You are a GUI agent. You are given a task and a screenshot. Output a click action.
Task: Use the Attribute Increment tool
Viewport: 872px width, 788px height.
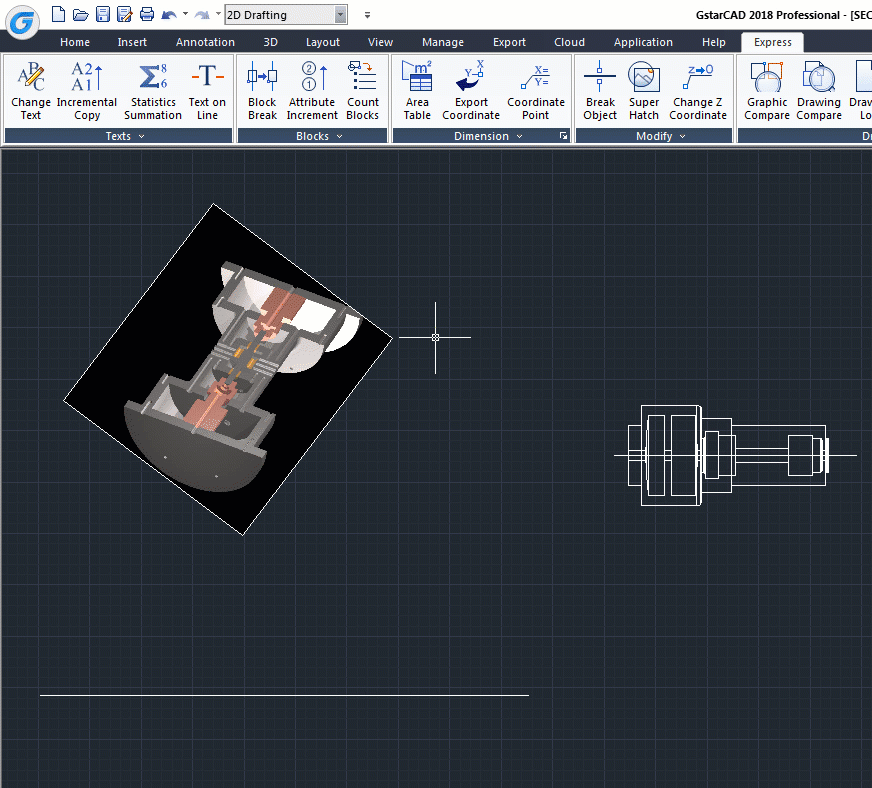(x=311, y=90)
